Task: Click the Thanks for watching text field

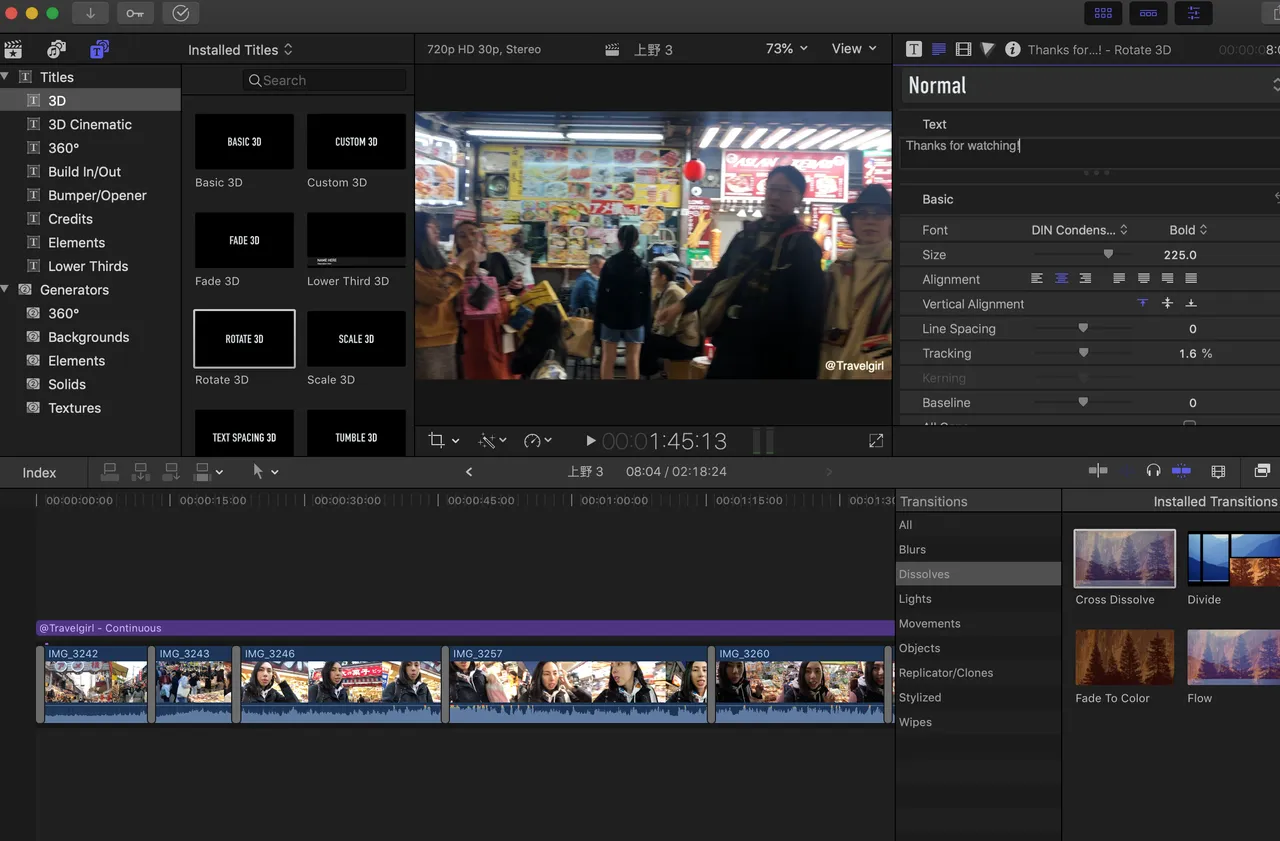Action: (x=1090, y=151)
